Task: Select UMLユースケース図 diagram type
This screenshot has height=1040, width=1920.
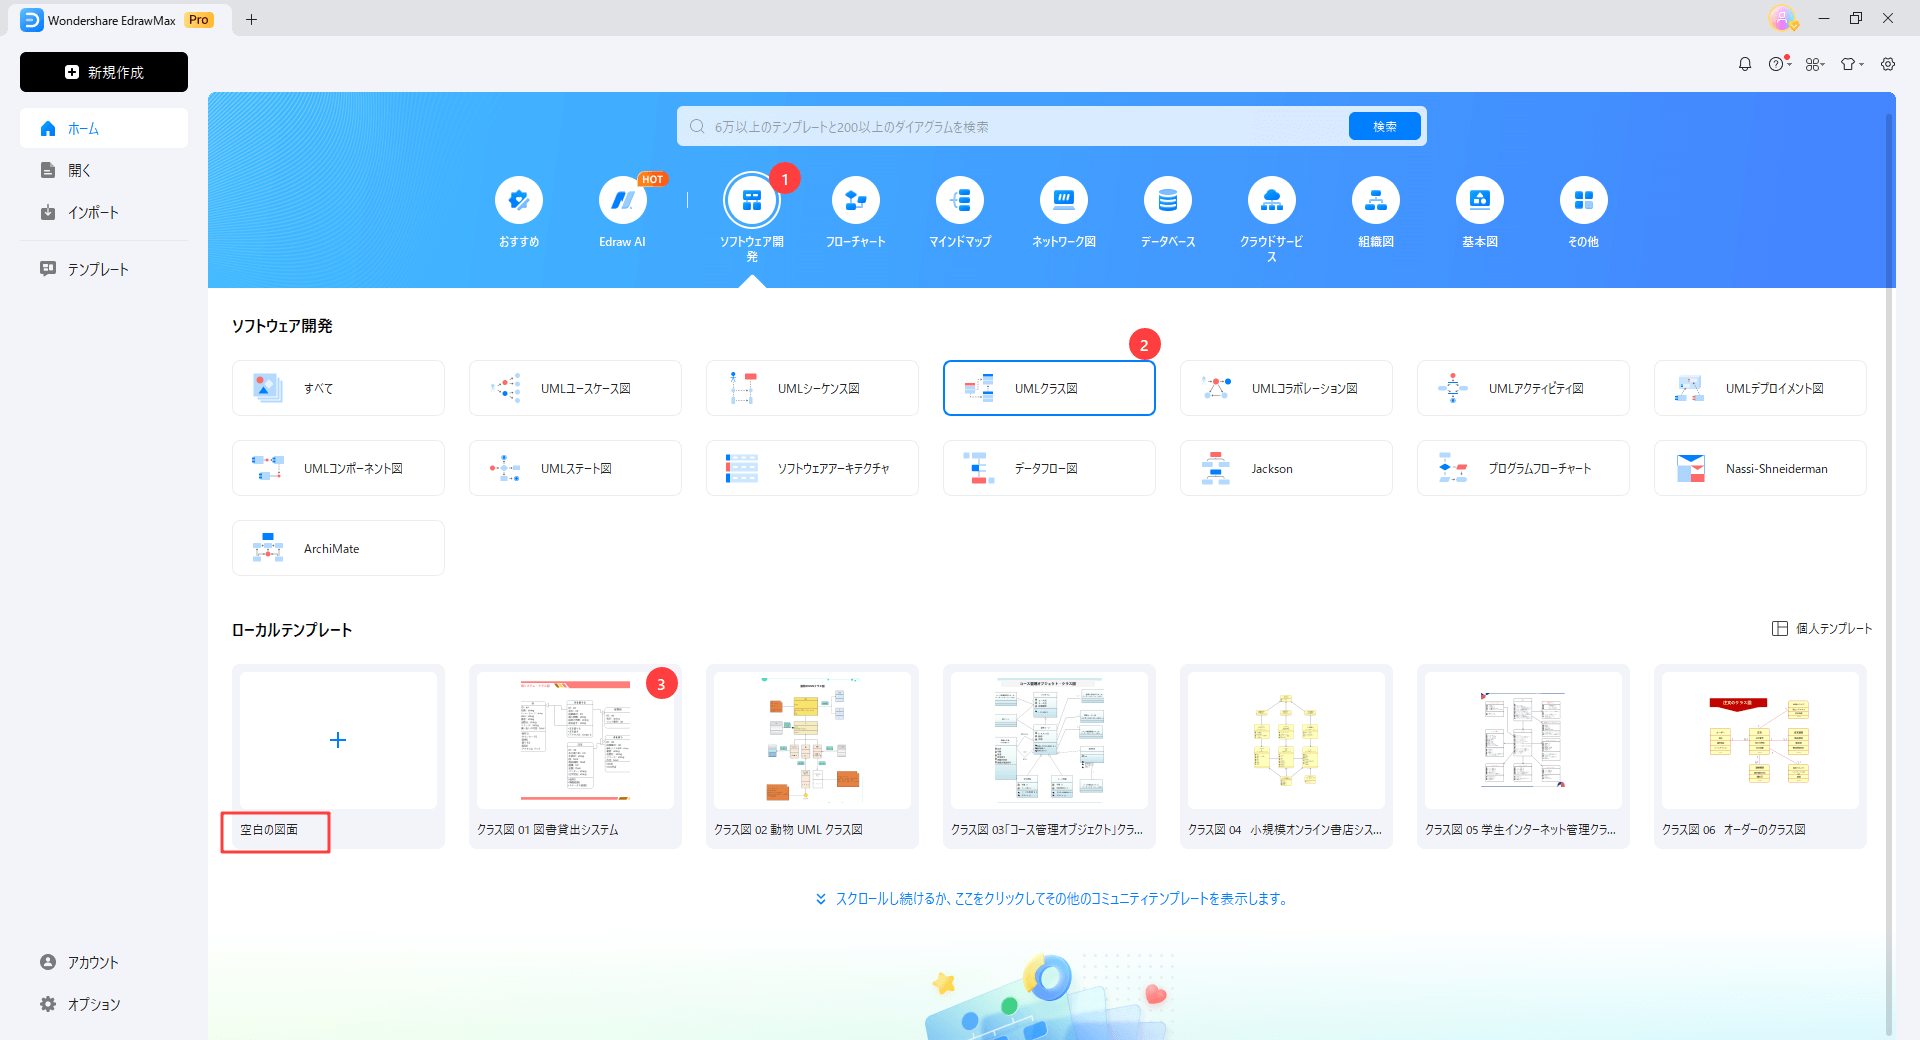Action: point(575,388)
